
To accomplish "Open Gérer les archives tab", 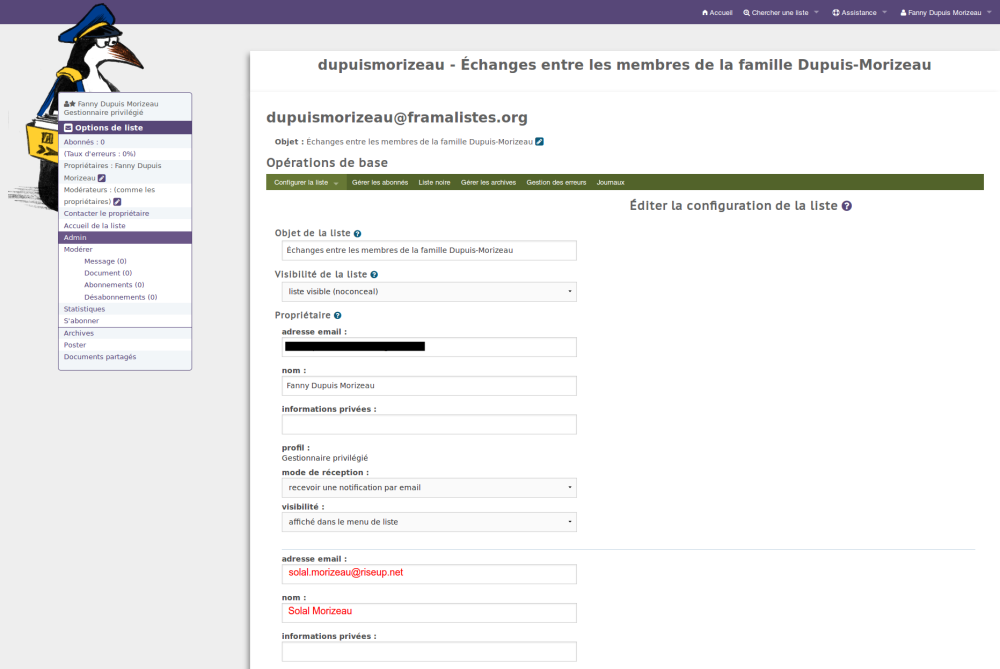I will 489,182.
